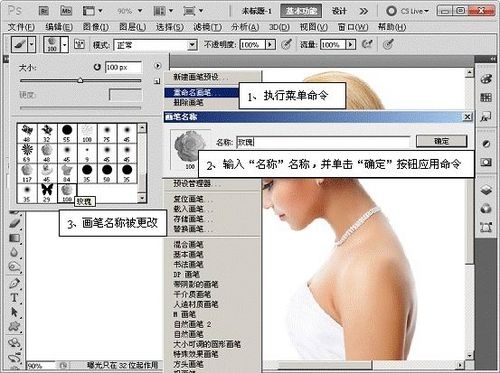Open the brush panel flyout menu arrow
Screen dimensions: 500x373
tap(157, 66)
